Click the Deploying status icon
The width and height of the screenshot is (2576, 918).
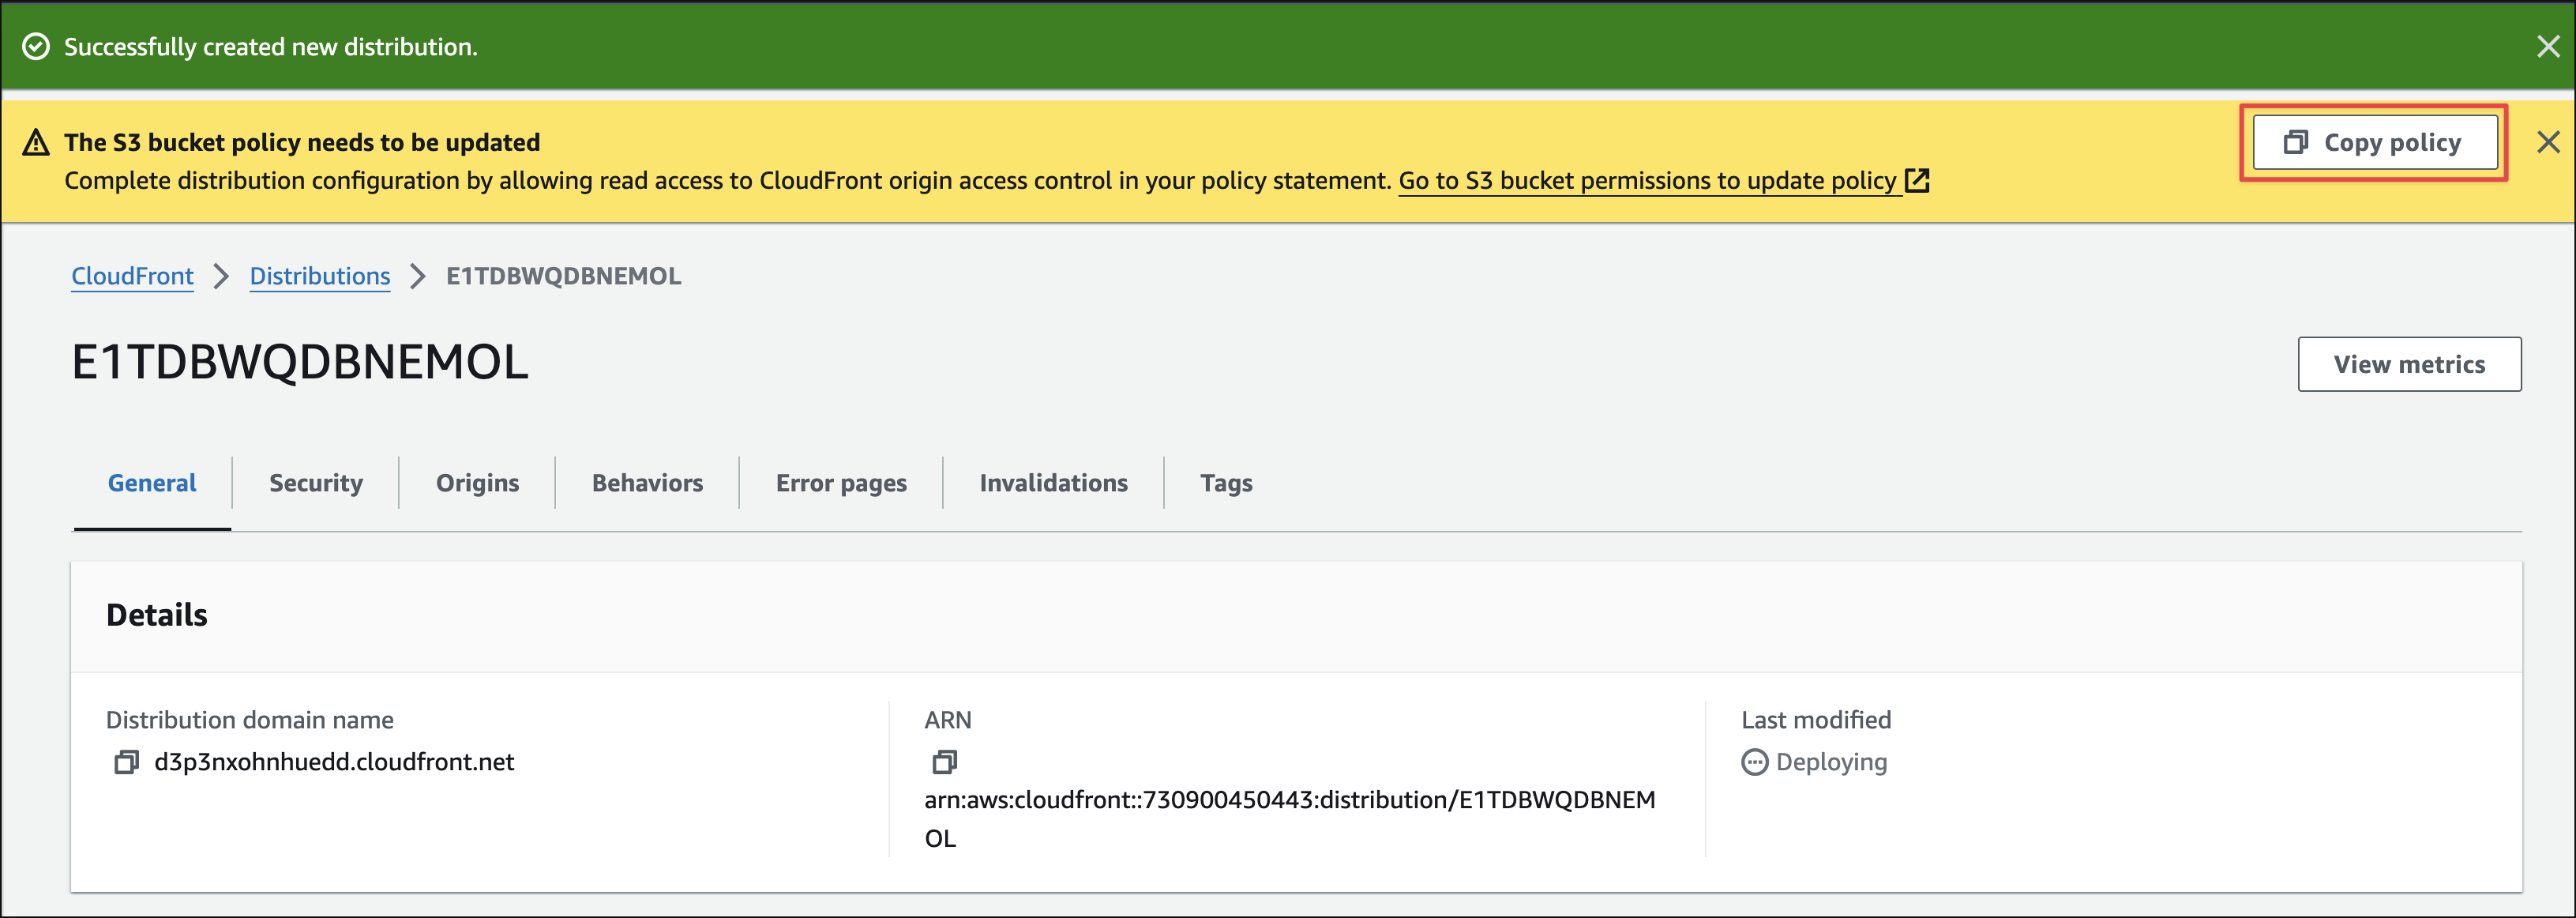point(1754,762)
